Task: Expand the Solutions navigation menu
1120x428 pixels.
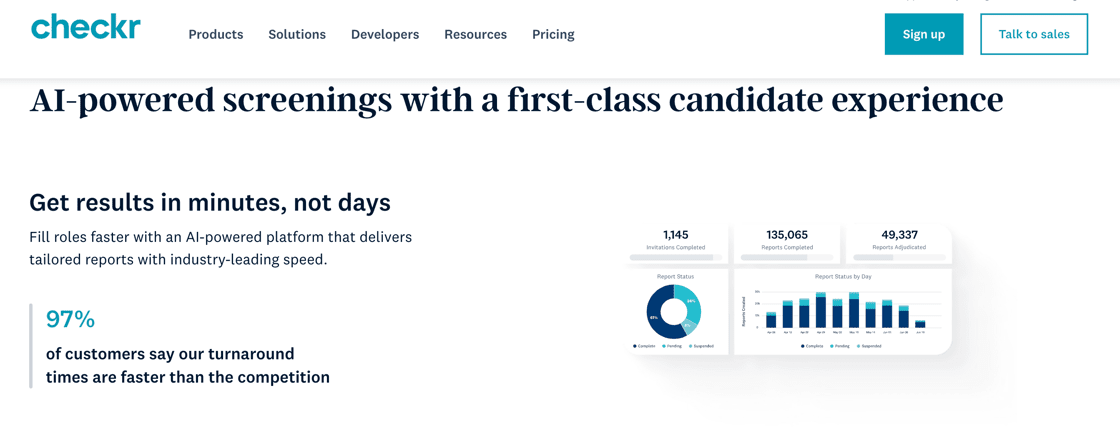Action: 297,34
